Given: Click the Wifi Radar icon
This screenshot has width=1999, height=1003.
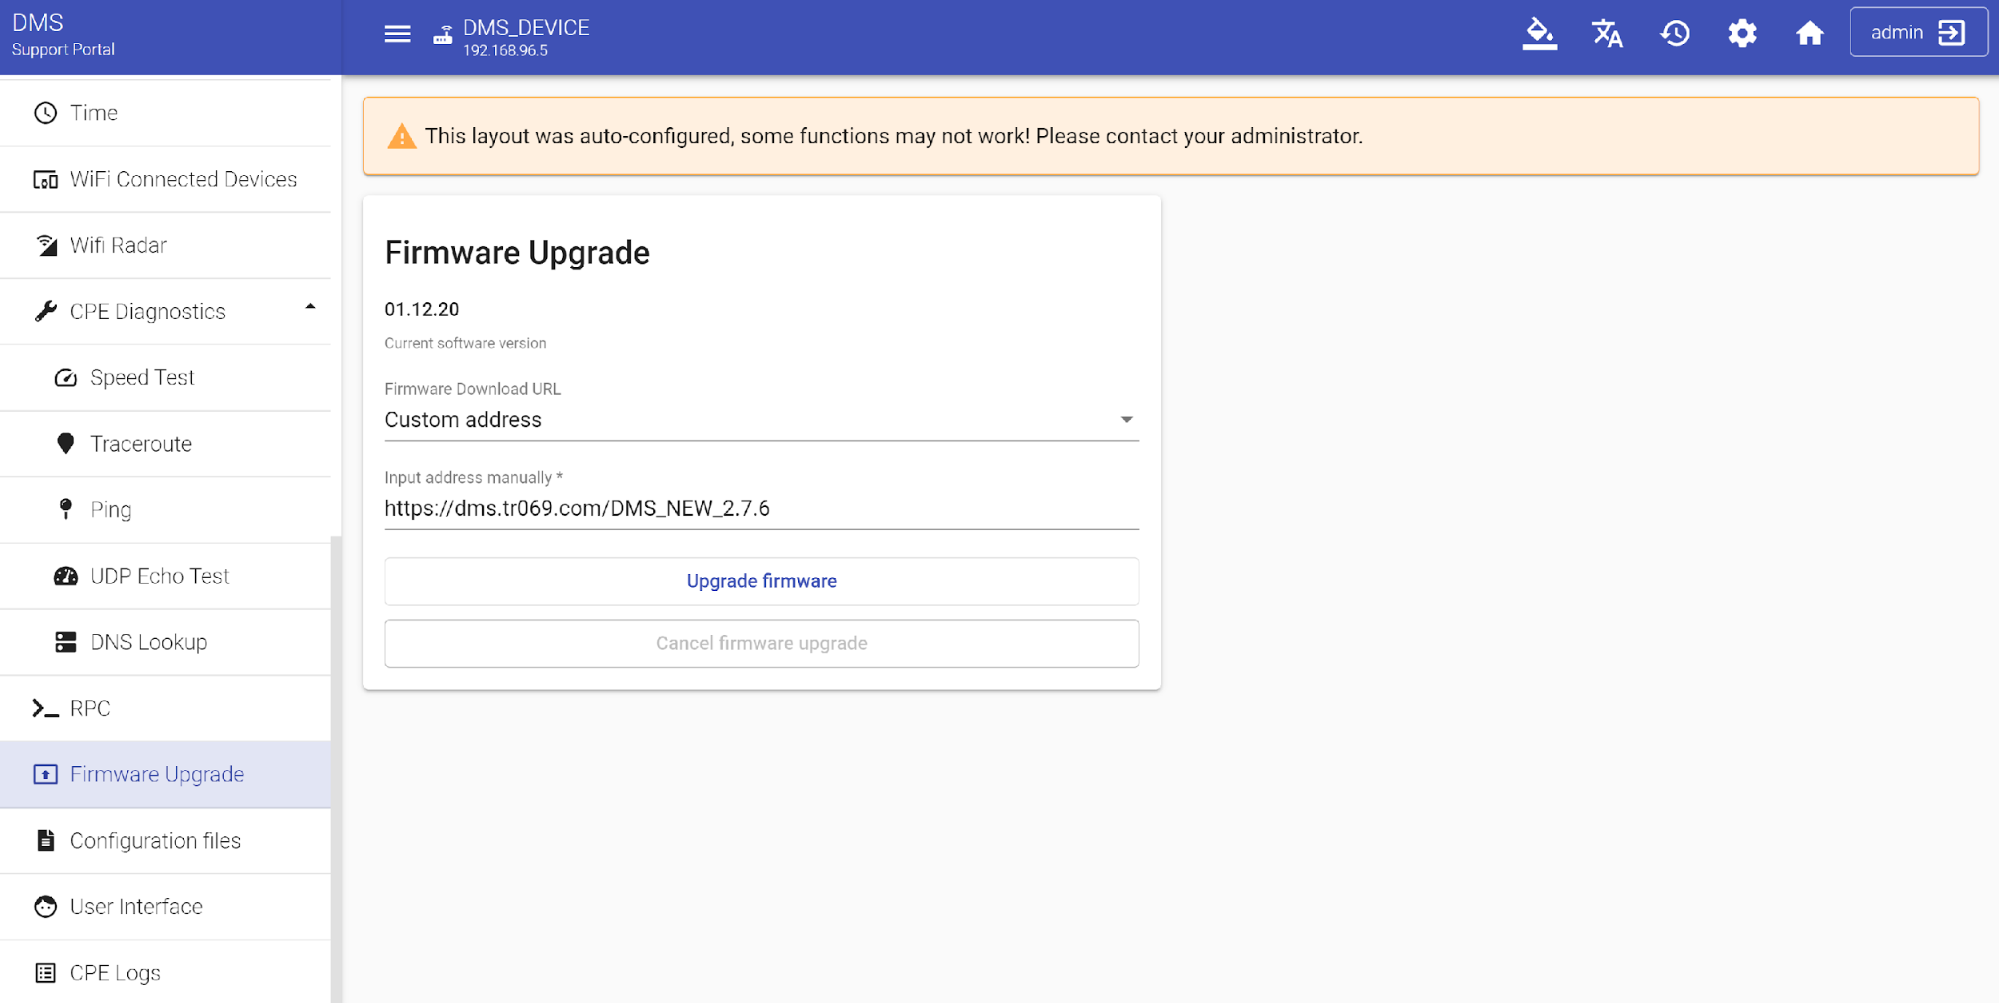Looking at the screenshot, I should [46, 246].
